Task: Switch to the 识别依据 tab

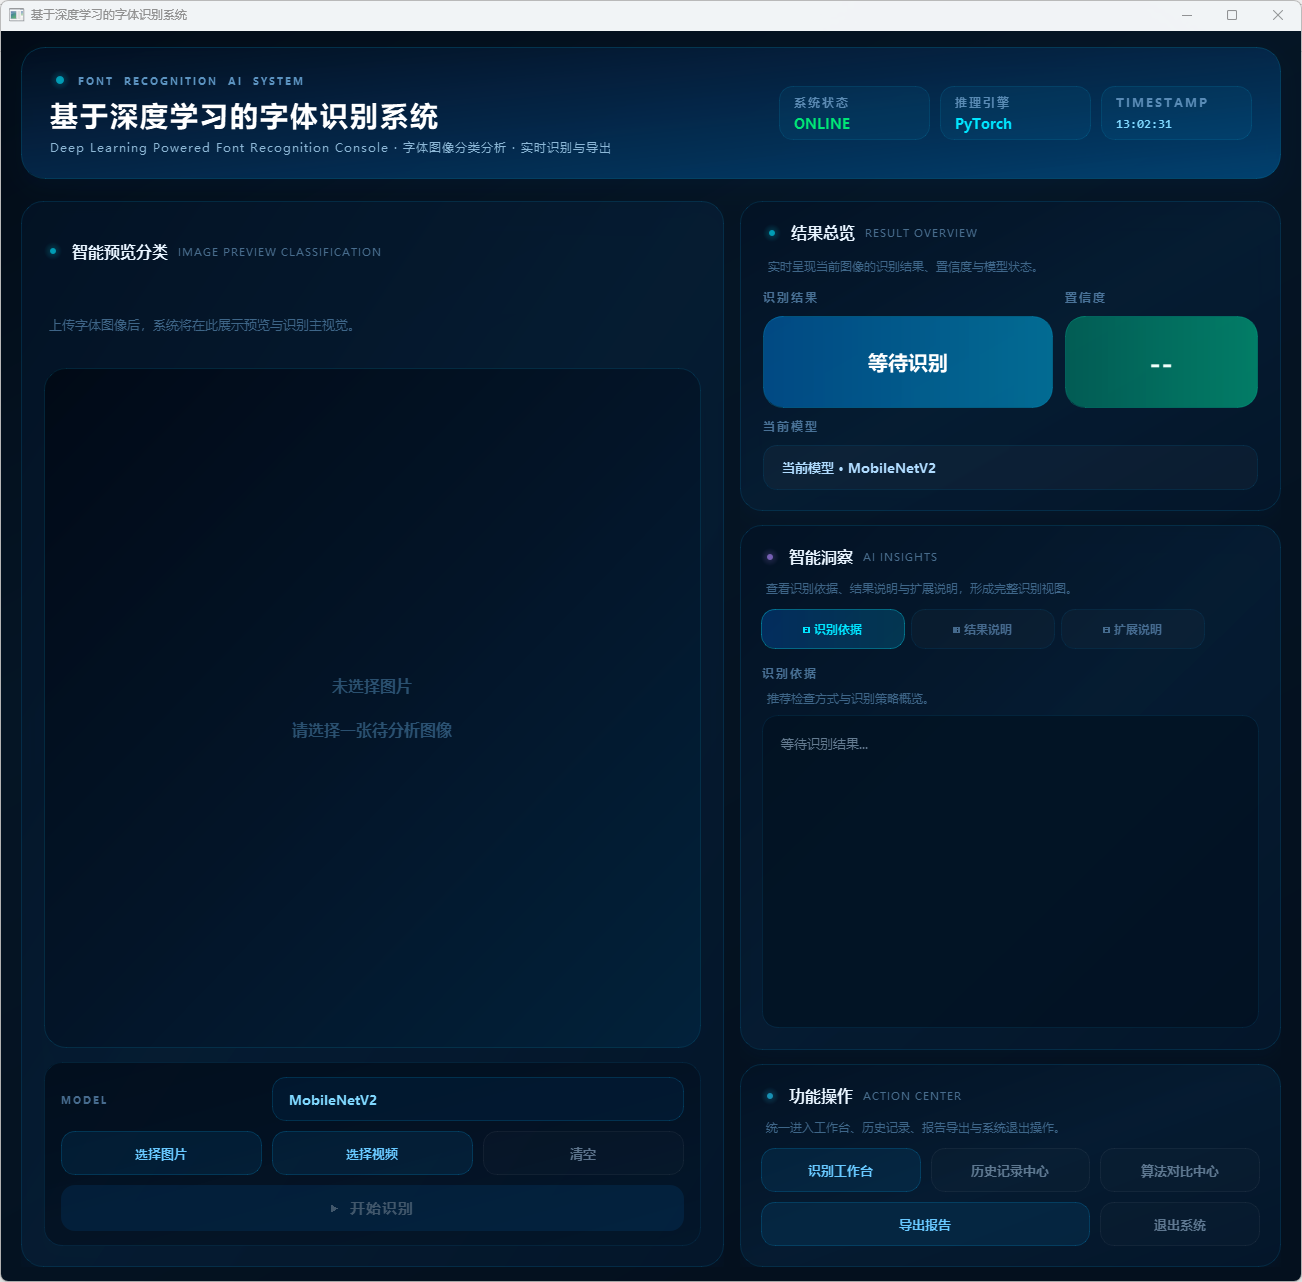Action: pyautogui.click(x=832, y=629)
